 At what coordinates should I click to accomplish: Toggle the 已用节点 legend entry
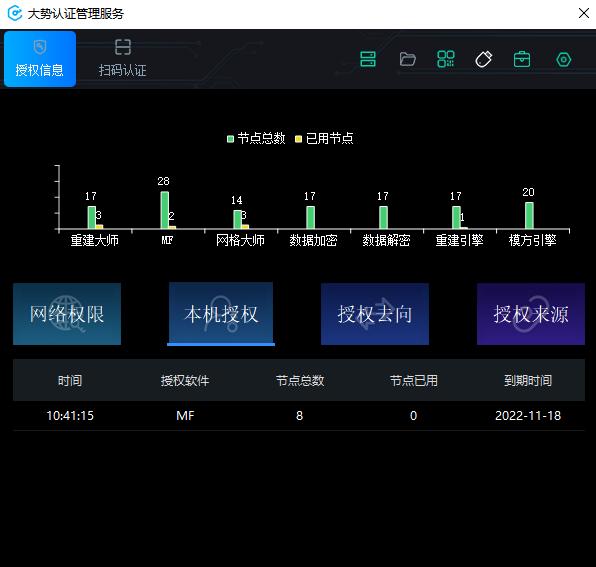click(324, 138)
